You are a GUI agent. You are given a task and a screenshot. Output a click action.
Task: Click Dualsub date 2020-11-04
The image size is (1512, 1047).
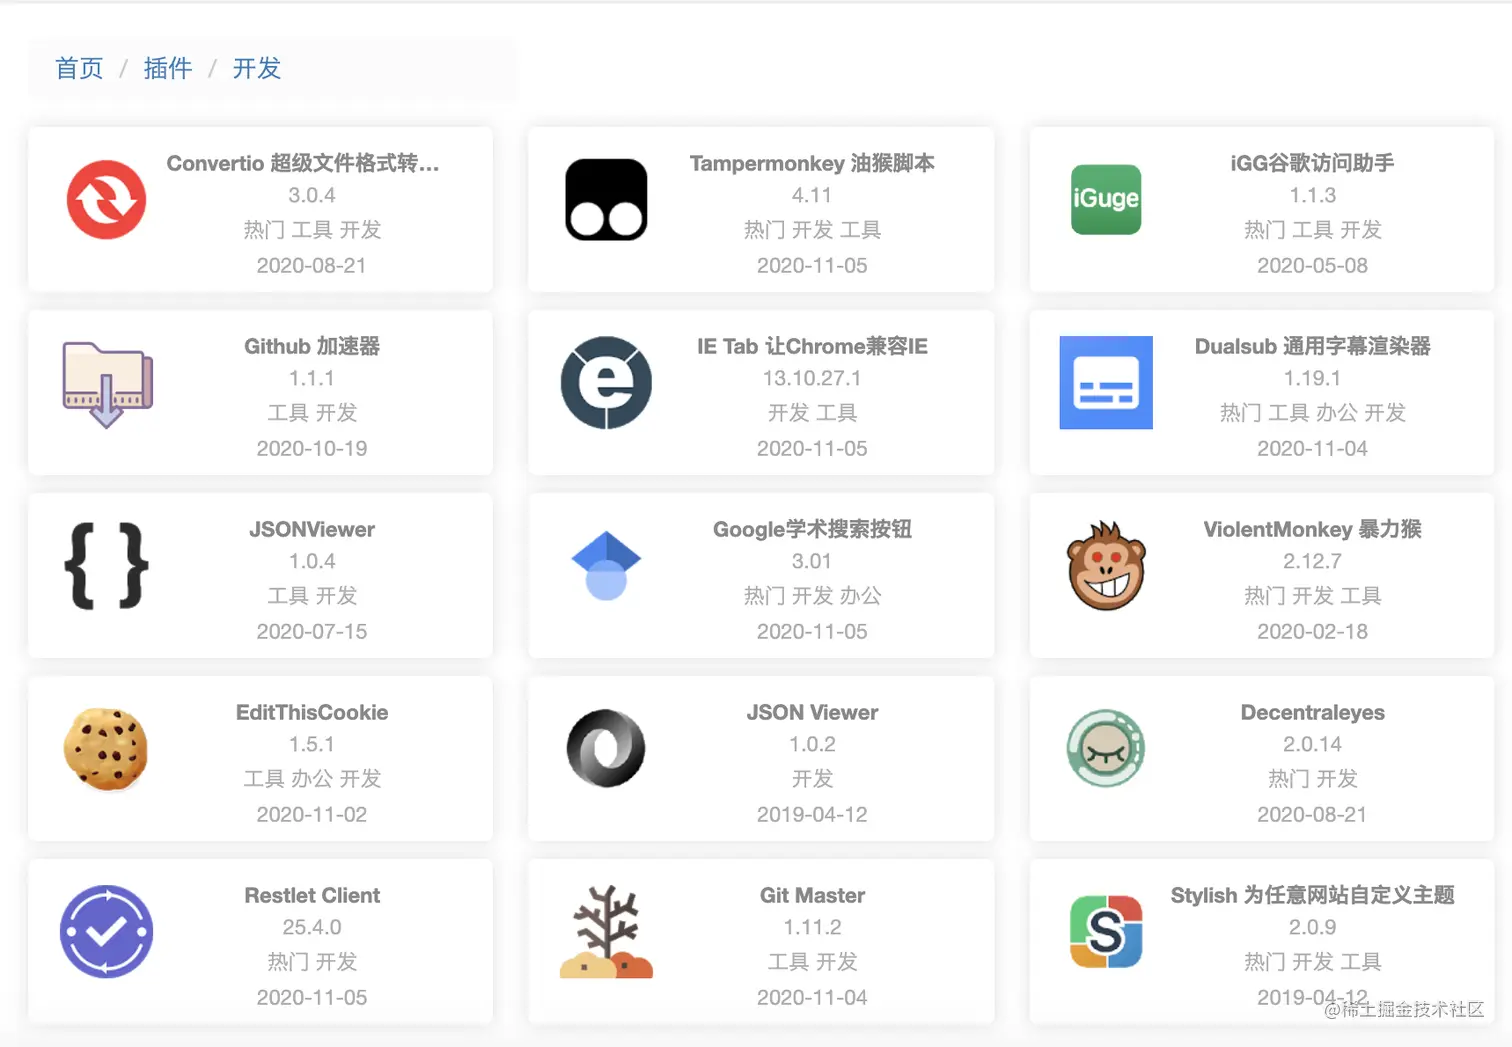coord(1312,448)
